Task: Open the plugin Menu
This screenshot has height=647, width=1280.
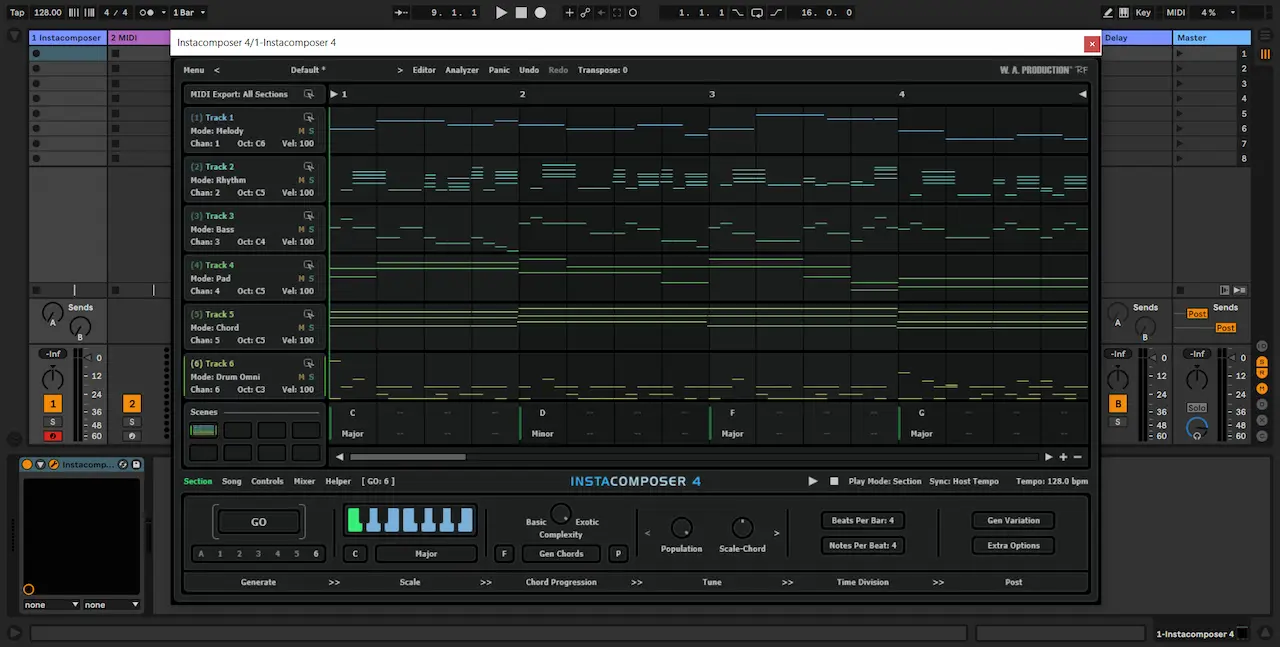Action: (x=194, y=70)
